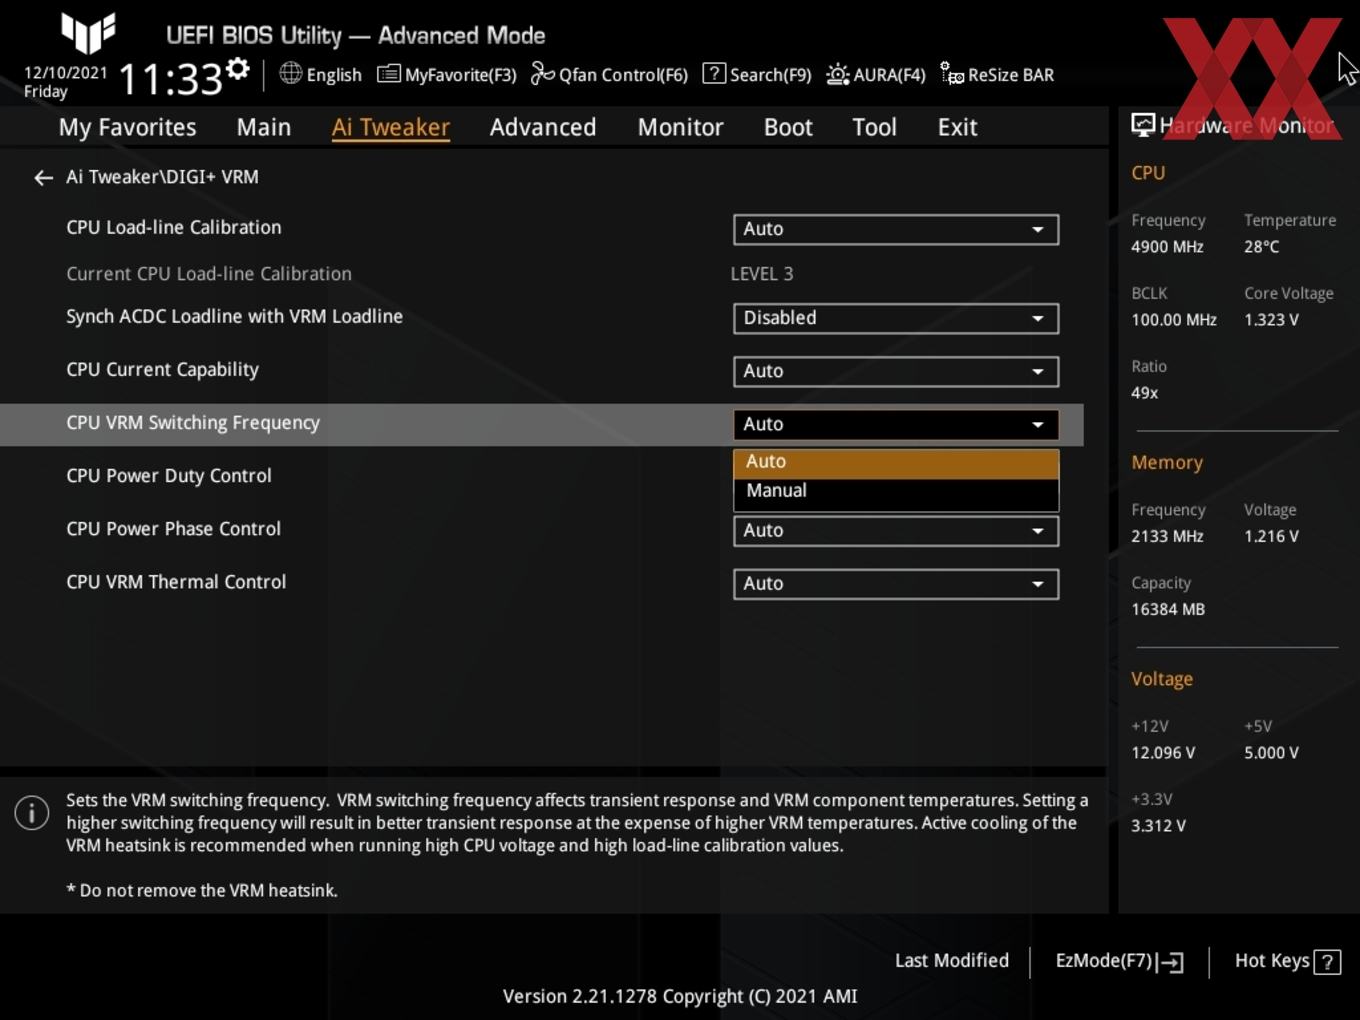Click the 16384 MB capacity value
The image size is (1360, 1020).
pyautogui.click(x=1168, y=609)
